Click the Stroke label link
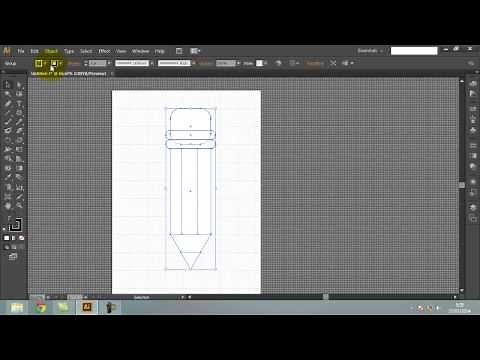The height and width of the screenshot is (360, 480). (x=74, y=63)
